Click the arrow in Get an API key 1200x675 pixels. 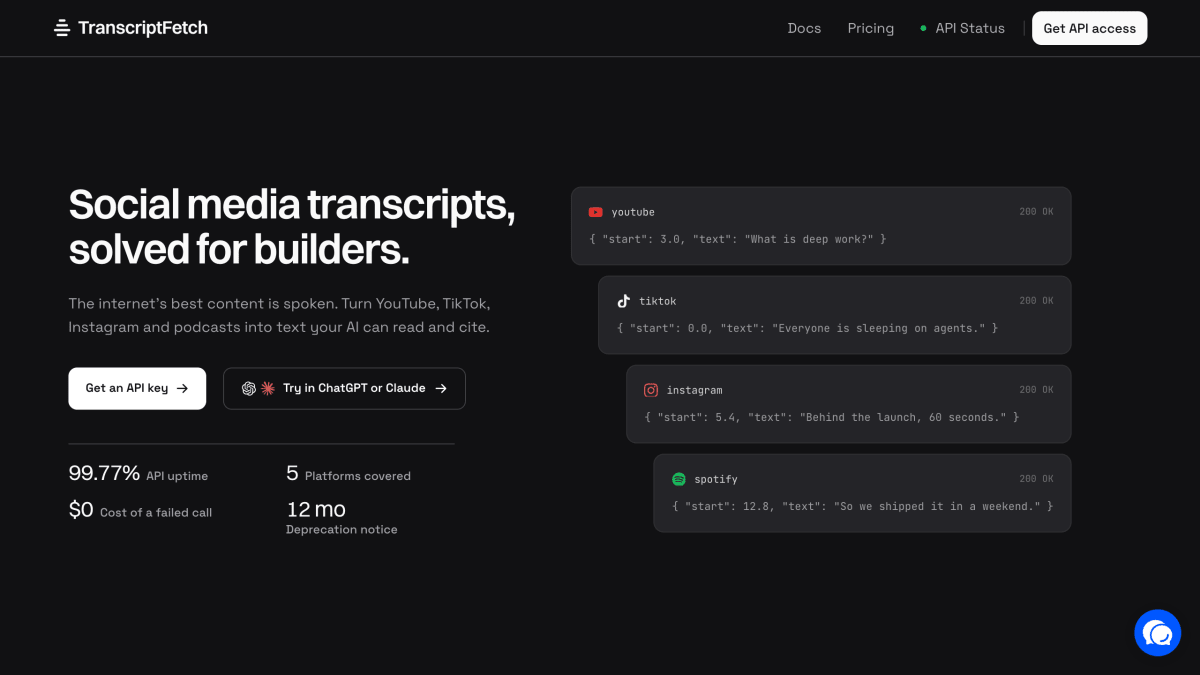click(x=182, y=388)
